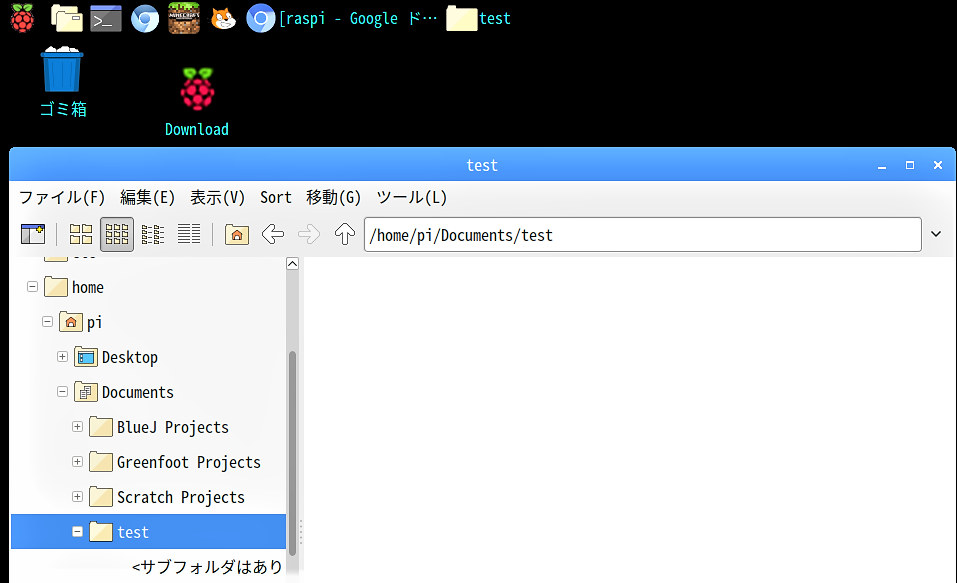Launch the file manager from the taskbar
The image size is (957, 583).
click(67, 18)
